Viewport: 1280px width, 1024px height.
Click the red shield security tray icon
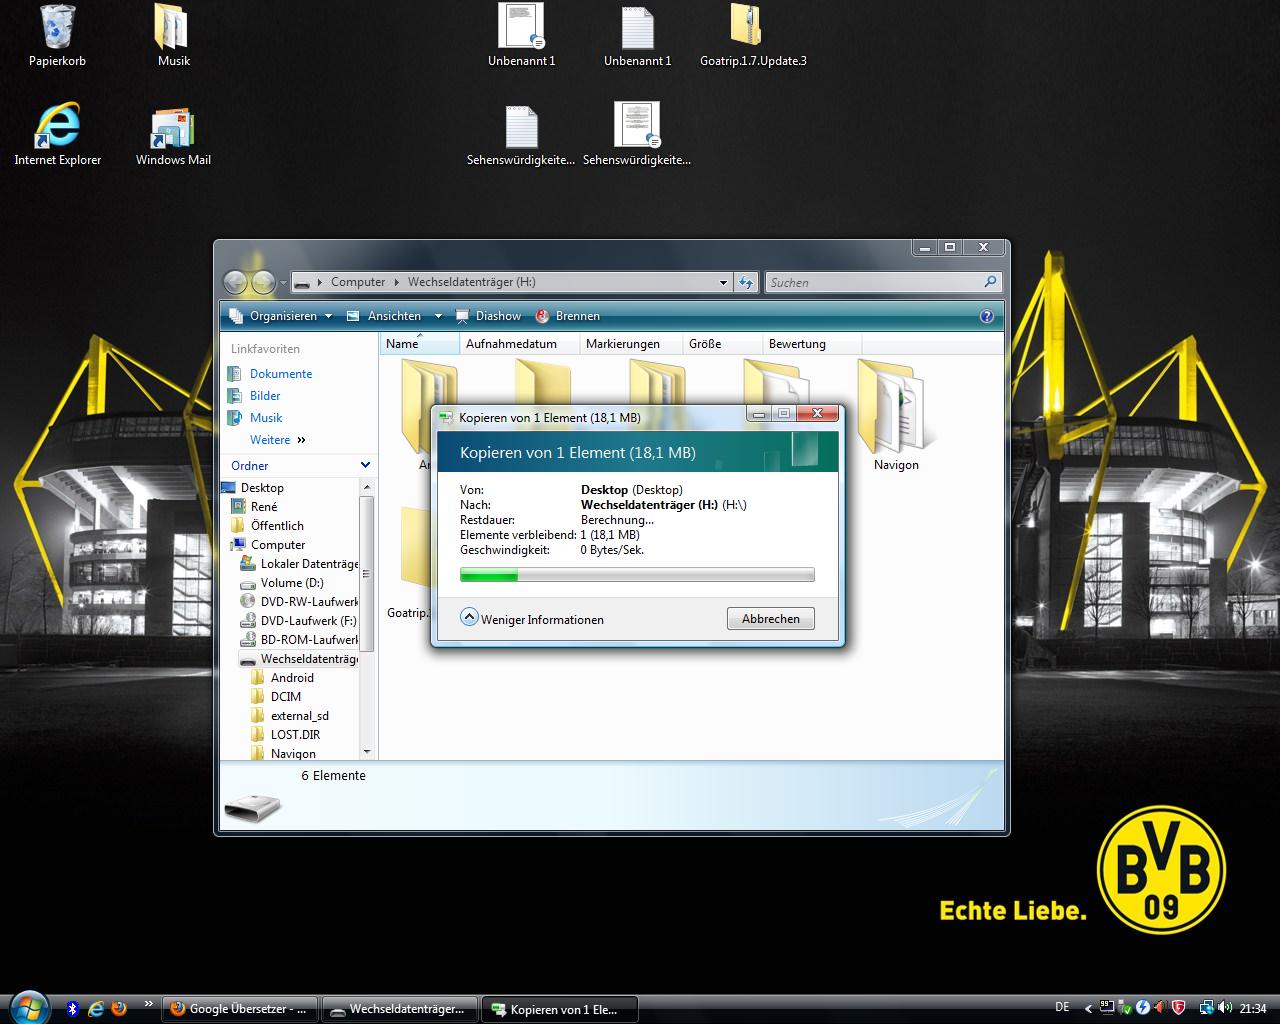tap(1179, 1008)
